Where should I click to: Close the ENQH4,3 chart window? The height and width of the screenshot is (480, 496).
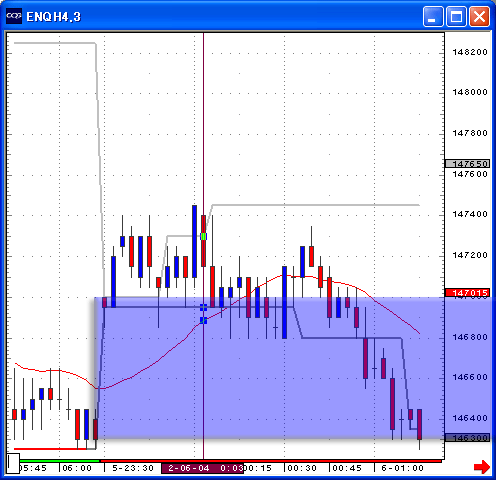(479, 16)
